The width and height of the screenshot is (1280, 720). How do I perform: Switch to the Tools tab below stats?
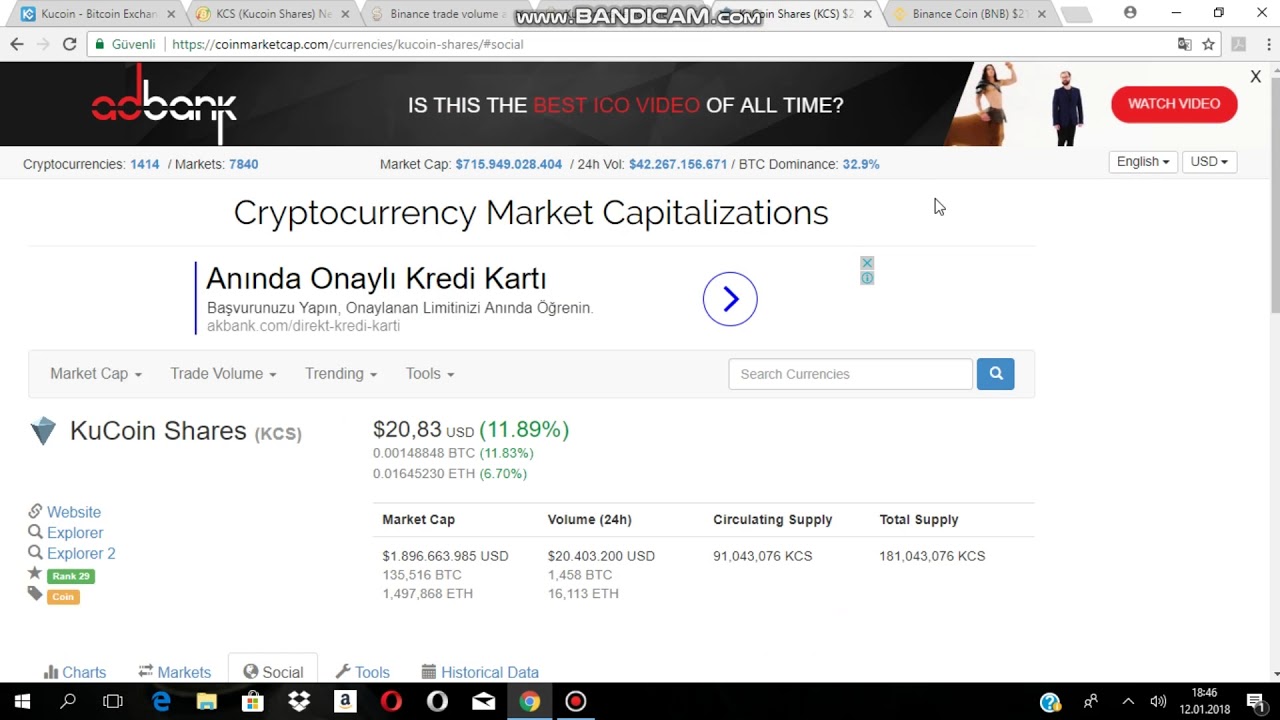pyautogui.click(x=362, y=672)
